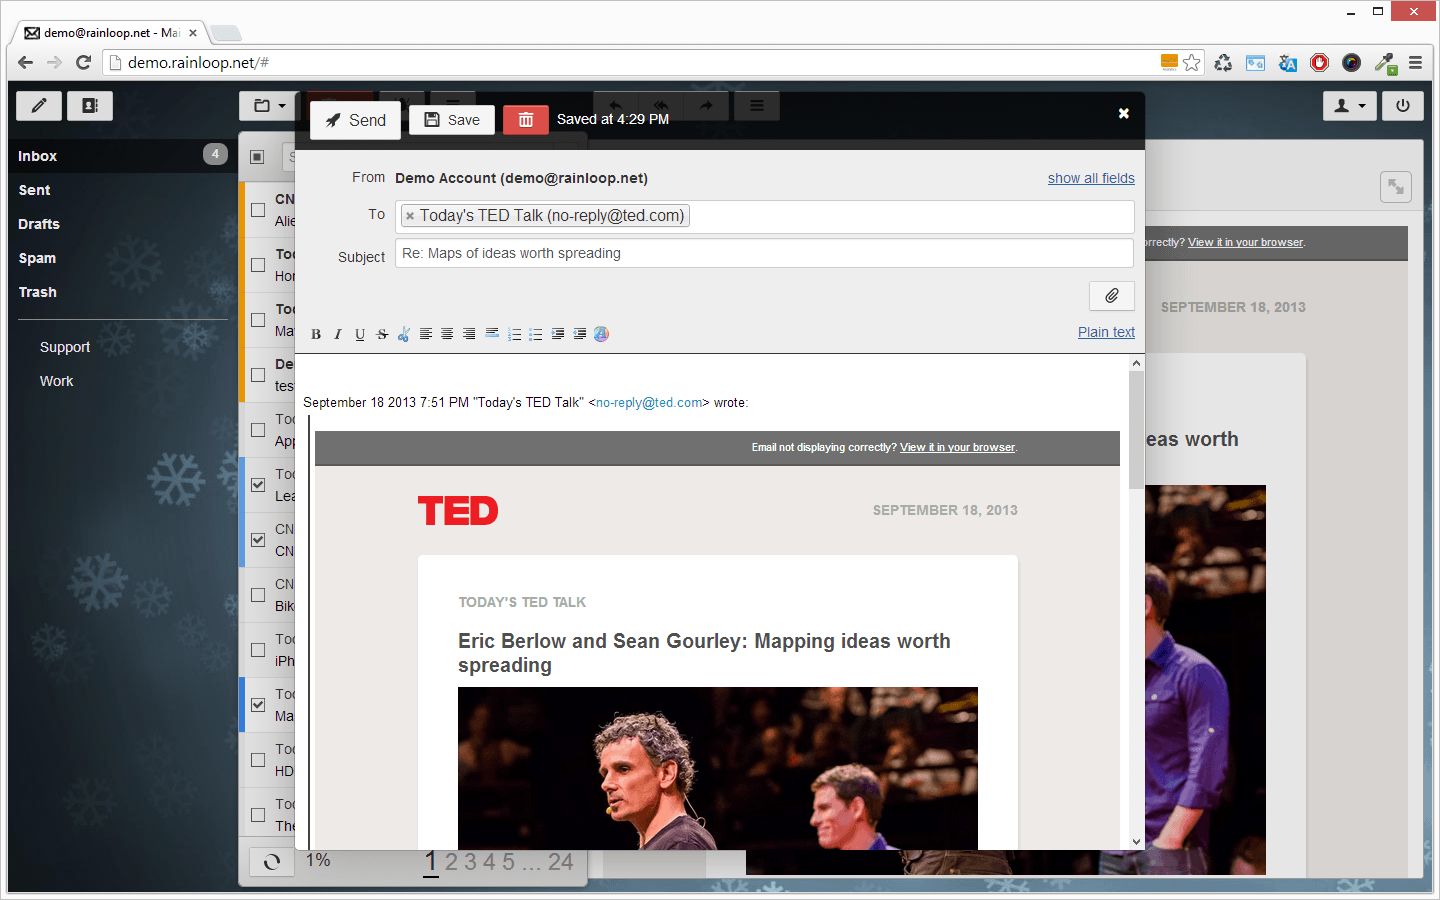This screenshot has height=900, width=1440.
Task: Check the message row starting with Hor
Action: (x=258, y=265)
